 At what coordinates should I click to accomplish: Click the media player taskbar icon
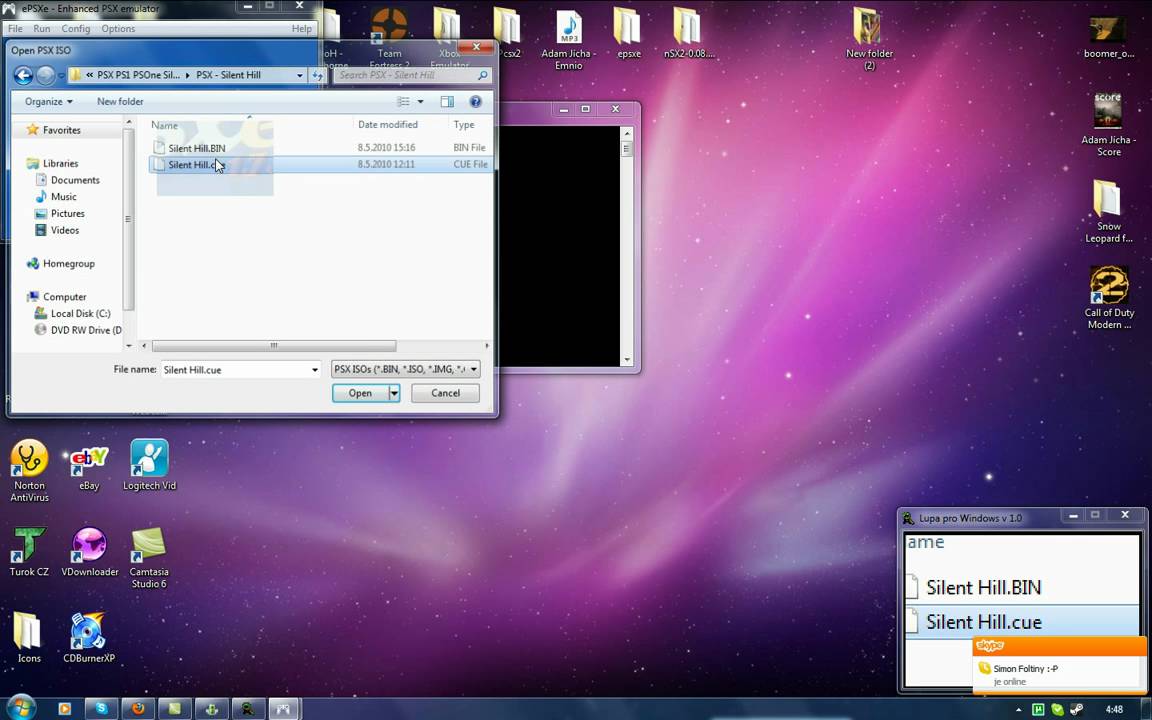pos(64,708)
